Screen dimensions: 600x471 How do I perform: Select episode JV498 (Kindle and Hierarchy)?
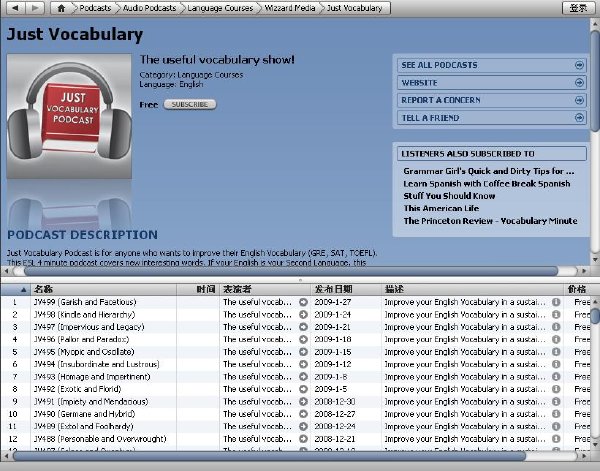[85, 315]
